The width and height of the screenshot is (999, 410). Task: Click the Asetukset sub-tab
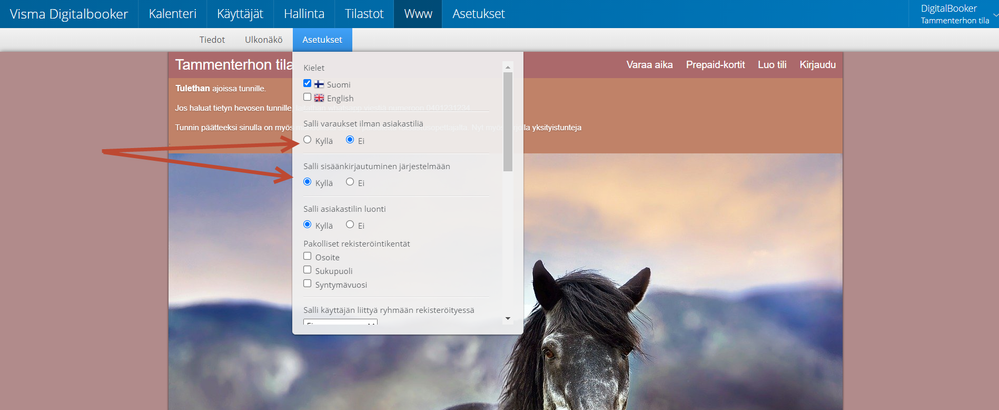(322, 39)
